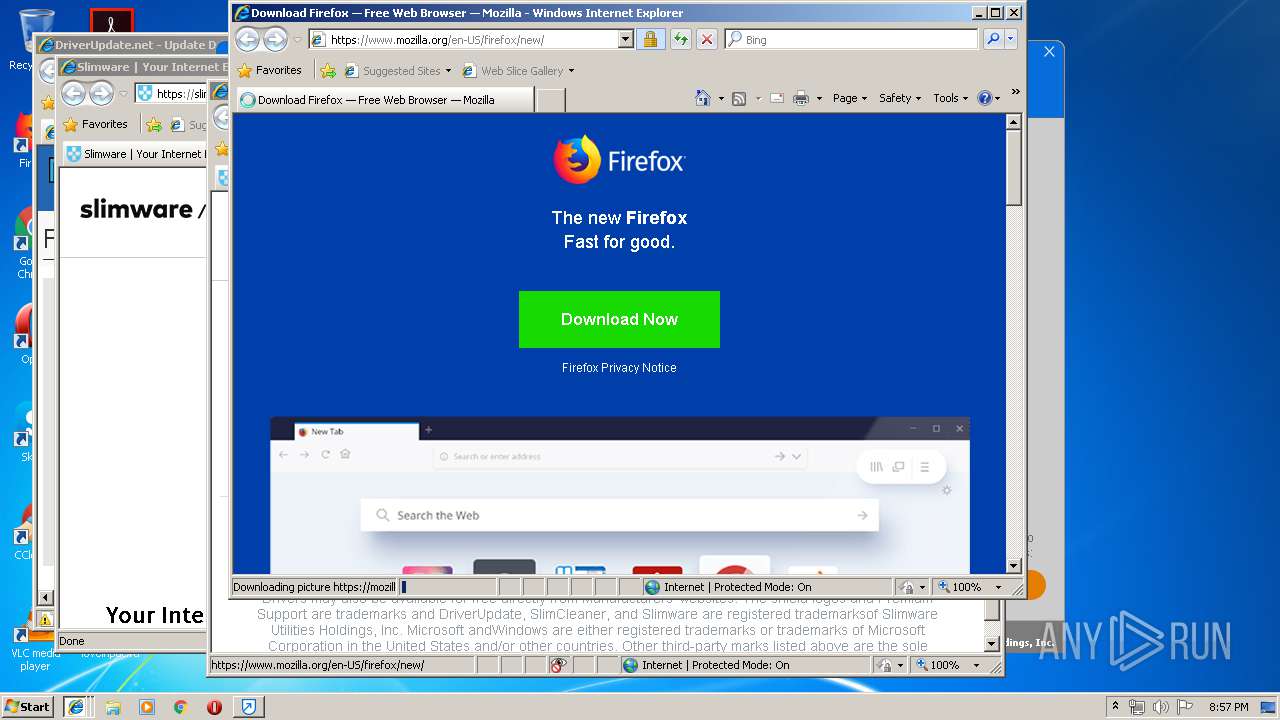Launch Windows Media Player from the taskbar

tap(147, 706)
